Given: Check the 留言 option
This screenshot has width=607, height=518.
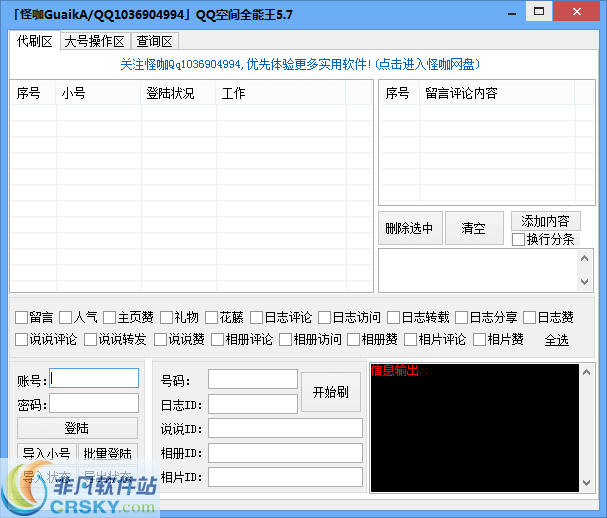Looking at the screenshot, I should pyautogui.click(x=22, y=317).
